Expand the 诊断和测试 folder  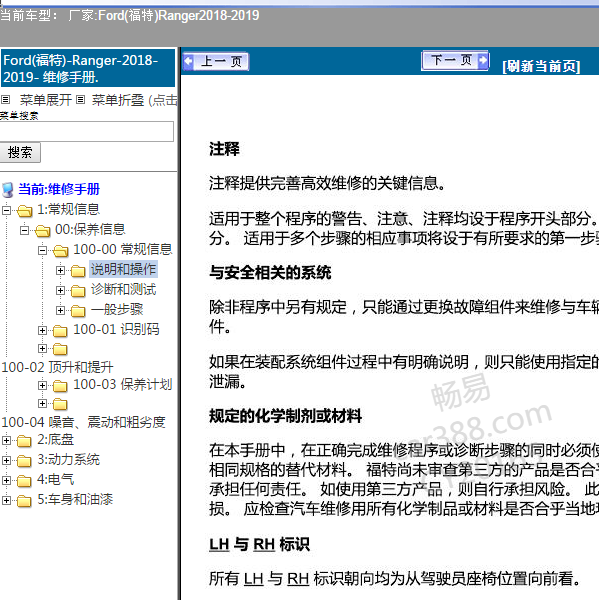point(60,290)
